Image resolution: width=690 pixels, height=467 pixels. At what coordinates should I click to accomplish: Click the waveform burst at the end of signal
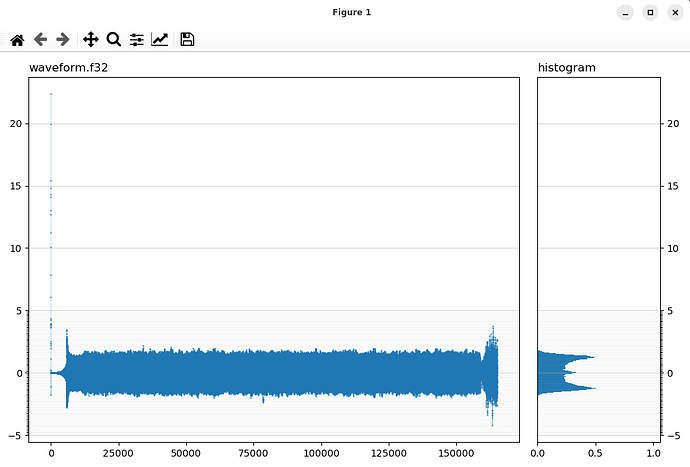[492, 374]
